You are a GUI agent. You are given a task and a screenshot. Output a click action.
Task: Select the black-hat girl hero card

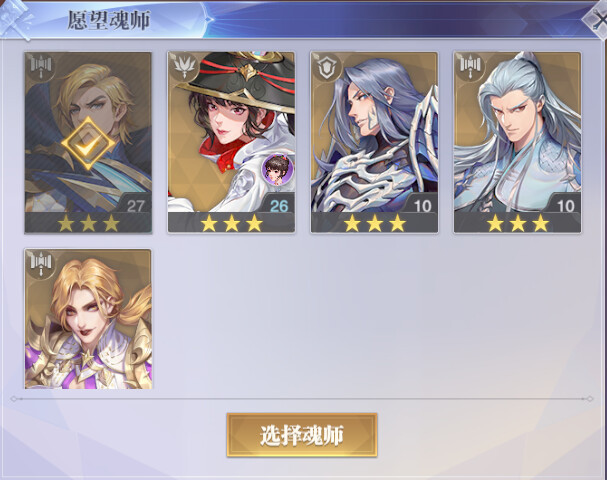[x=231, y=142]
